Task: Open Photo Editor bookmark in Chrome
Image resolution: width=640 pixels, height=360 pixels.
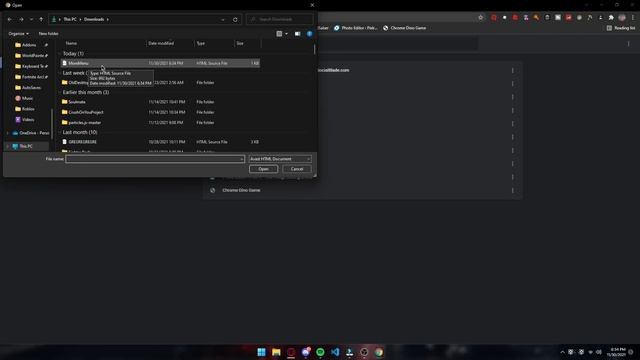Action: 356,28
